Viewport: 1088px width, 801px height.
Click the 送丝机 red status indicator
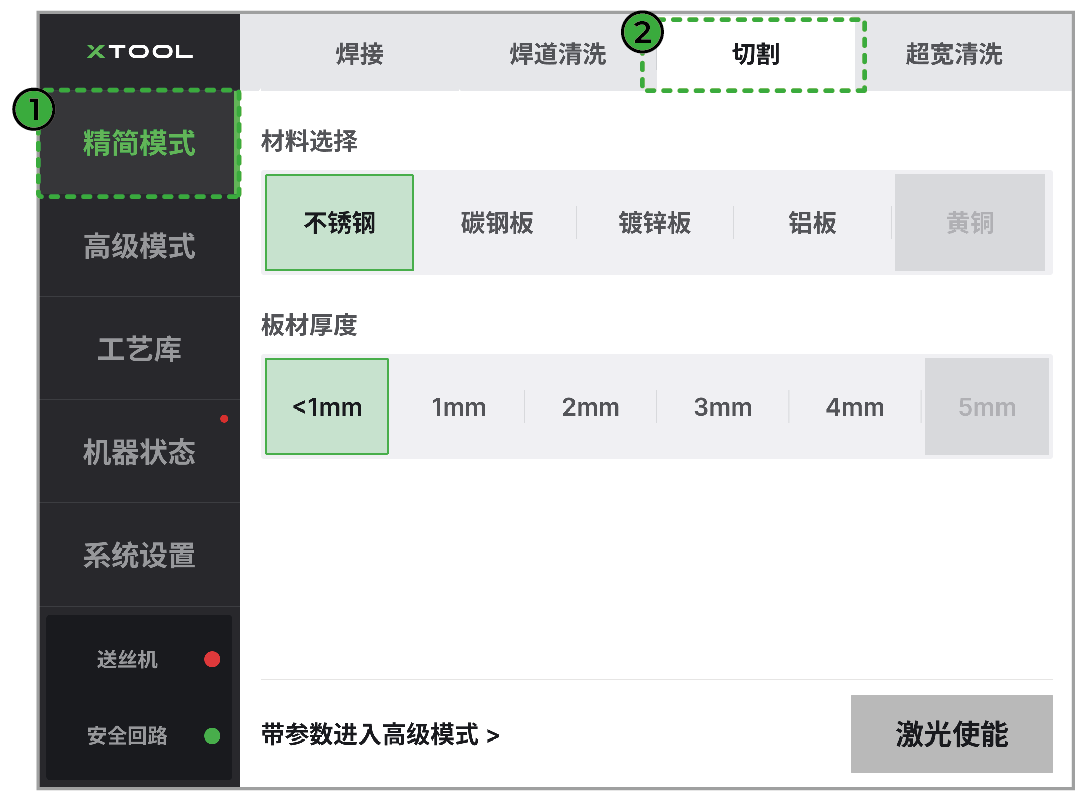tap(212, 659)
